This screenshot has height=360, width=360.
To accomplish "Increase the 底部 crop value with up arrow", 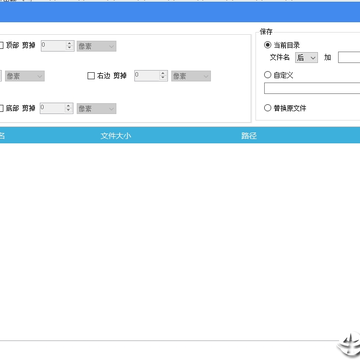I will pos(68,106).
